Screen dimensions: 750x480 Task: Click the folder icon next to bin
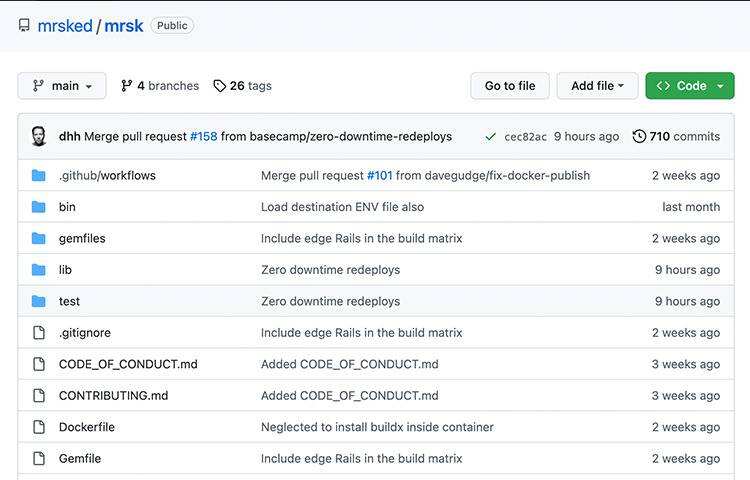[x=39, y=207]
